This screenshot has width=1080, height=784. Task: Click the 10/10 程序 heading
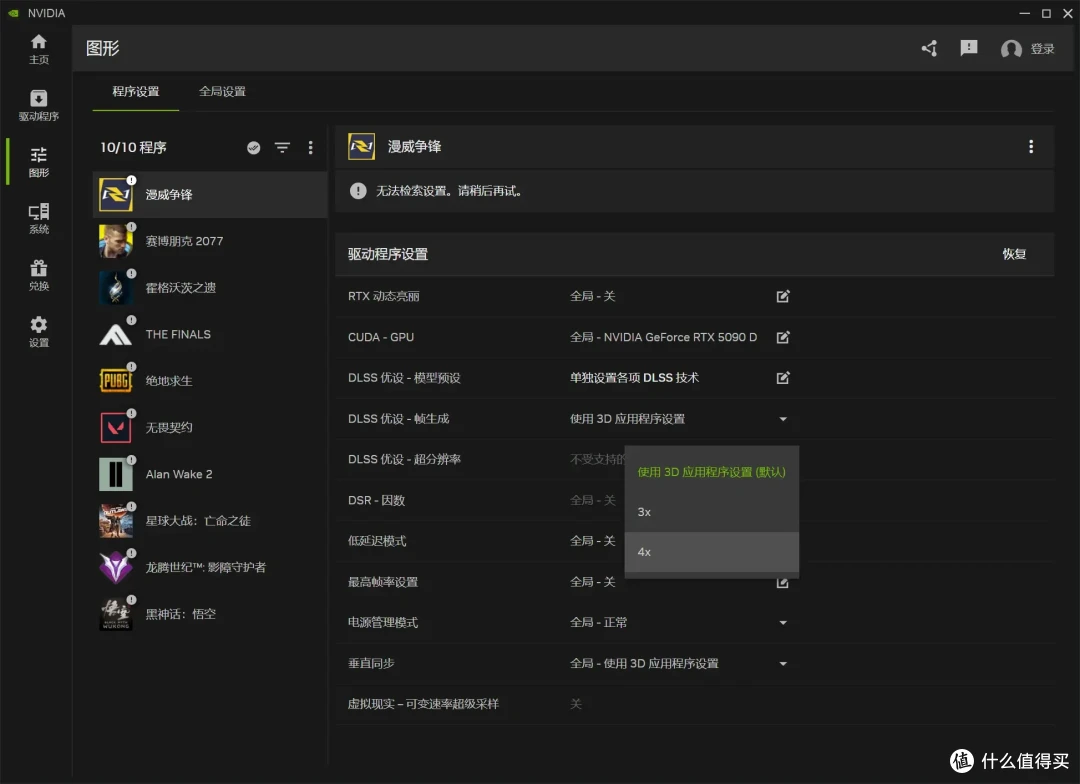click(x=133, y=147)
